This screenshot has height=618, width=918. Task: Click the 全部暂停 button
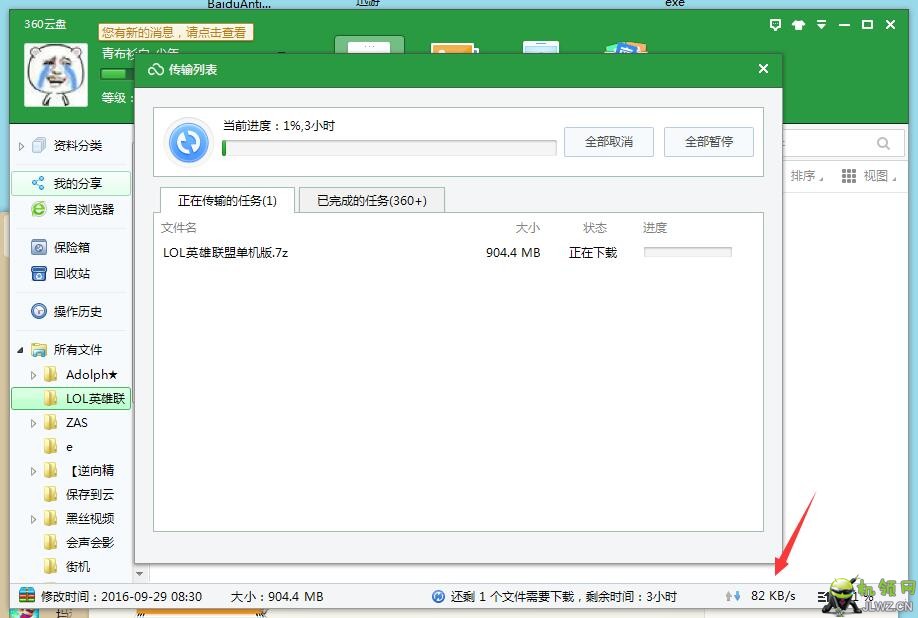point(708,142)
